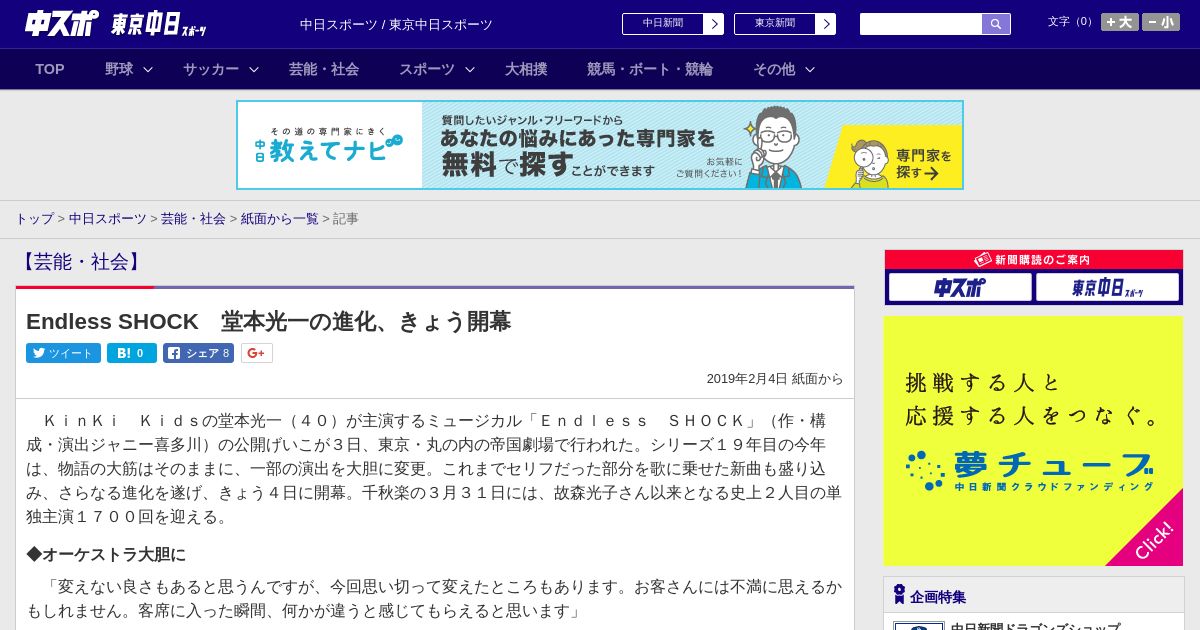Image resolution: width=1200 pixels, height=630 pixels.
Task: Click the 中スポ logo in the header
Action: tap(61, 23)
